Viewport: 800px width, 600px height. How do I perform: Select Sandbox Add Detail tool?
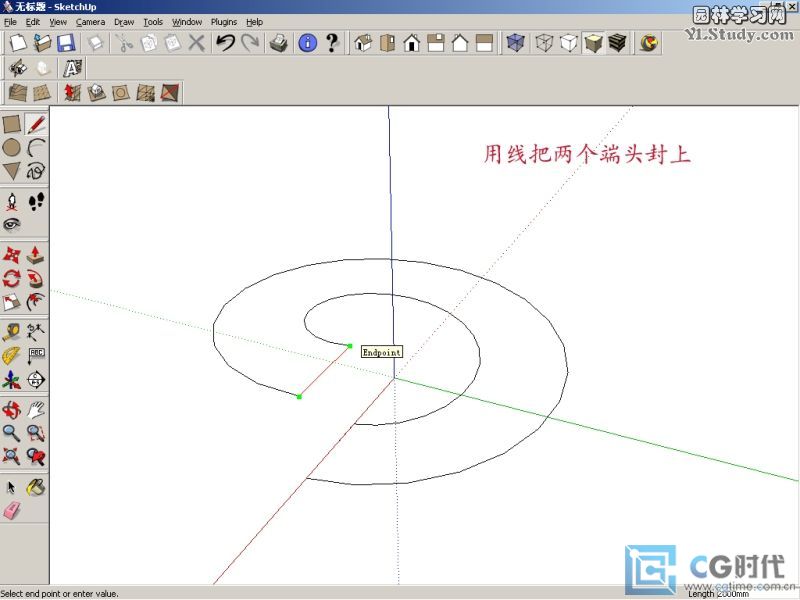tap(145, 93)
